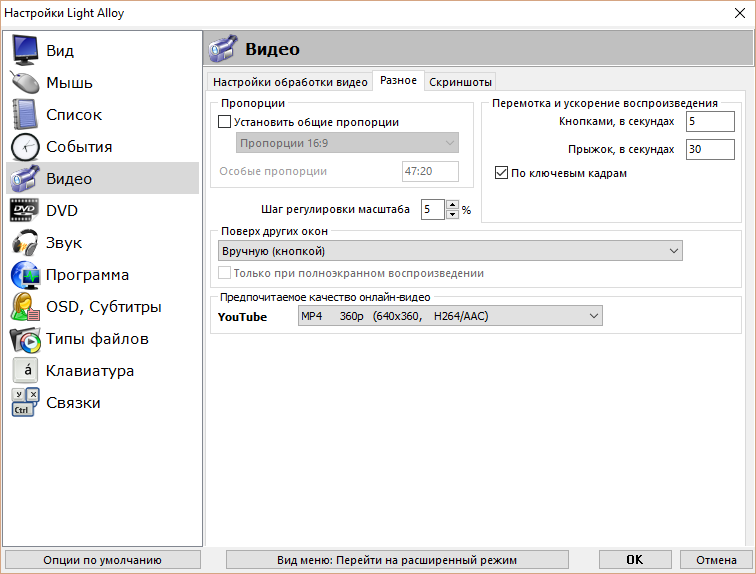Open OSD, Субтитры settings section
This screenshot has width=756, height=574.
click(102, 307)
